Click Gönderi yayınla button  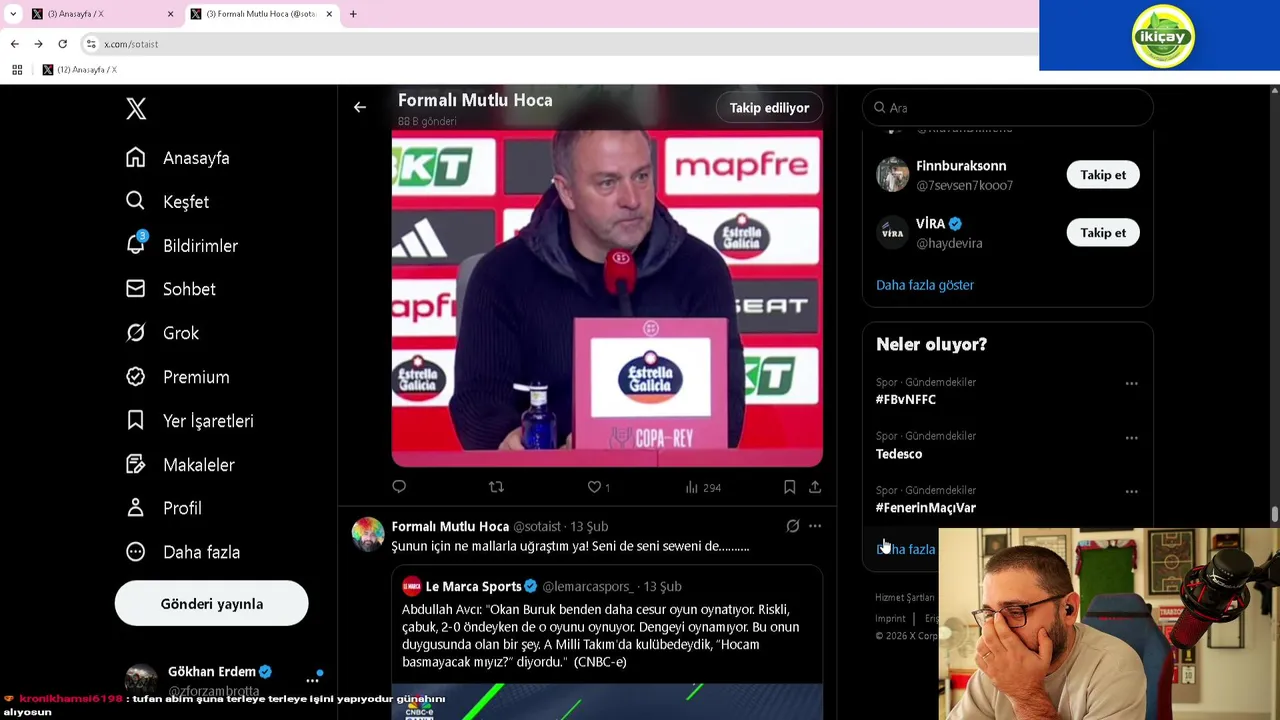[x=211, y=604]
